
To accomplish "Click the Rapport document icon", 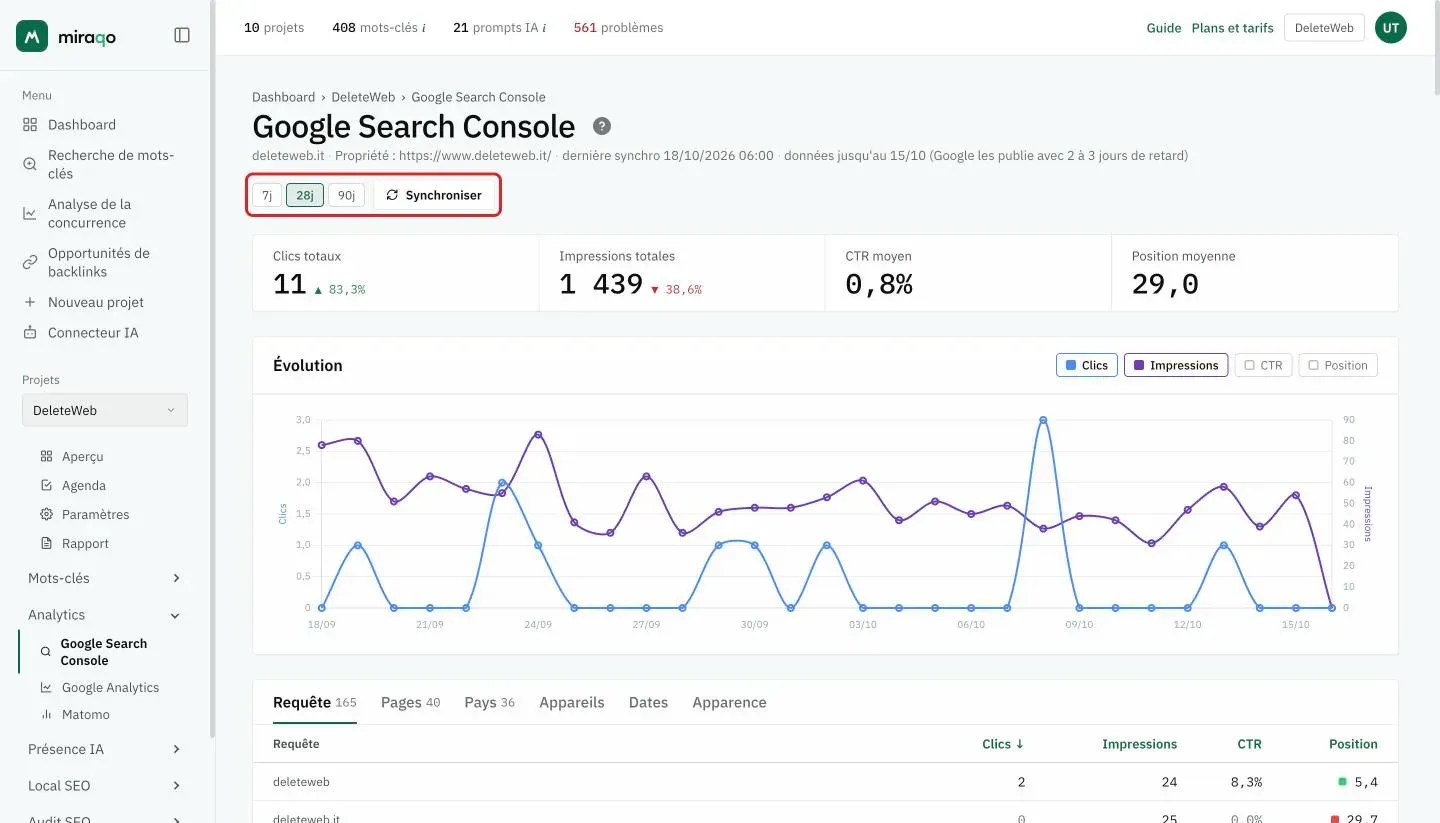I will click(x=46, y=543).
